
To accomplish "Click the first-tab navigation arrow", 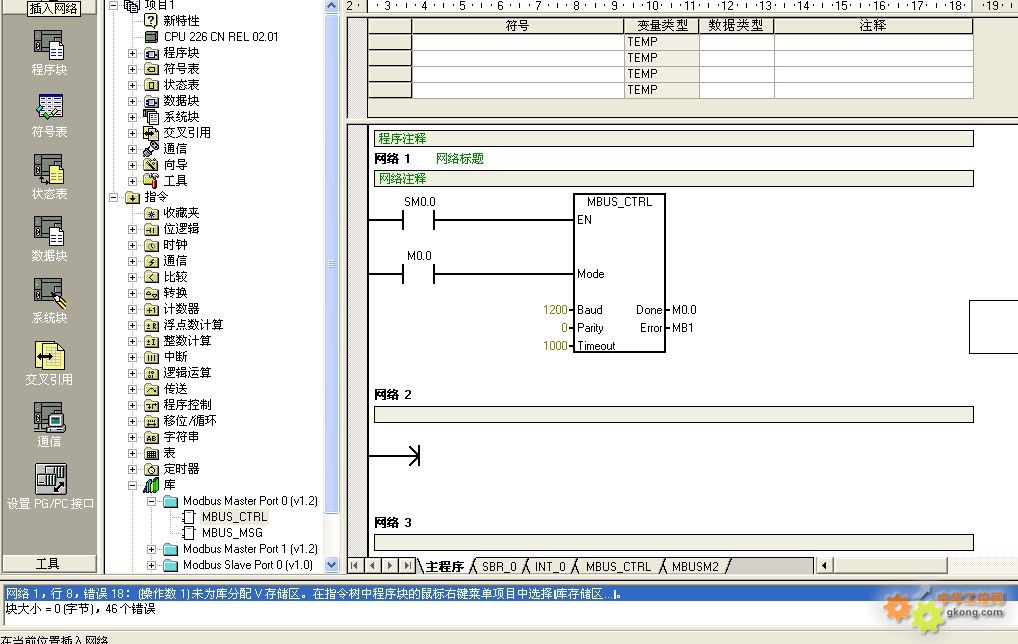I will point(354,566).
